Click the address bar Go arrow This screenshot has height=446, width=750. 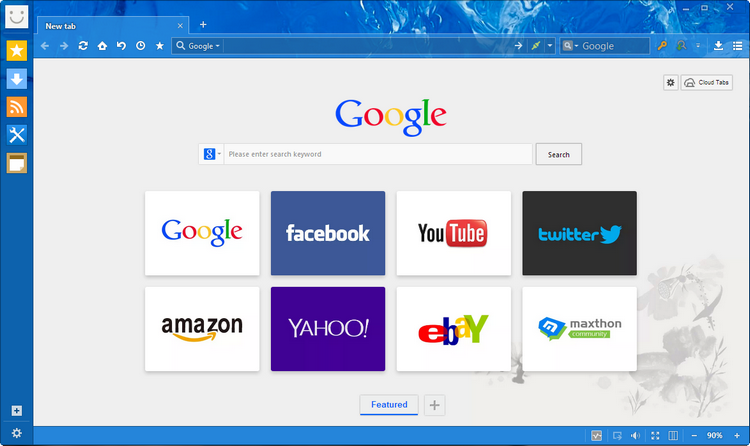(x=518, y=46)
